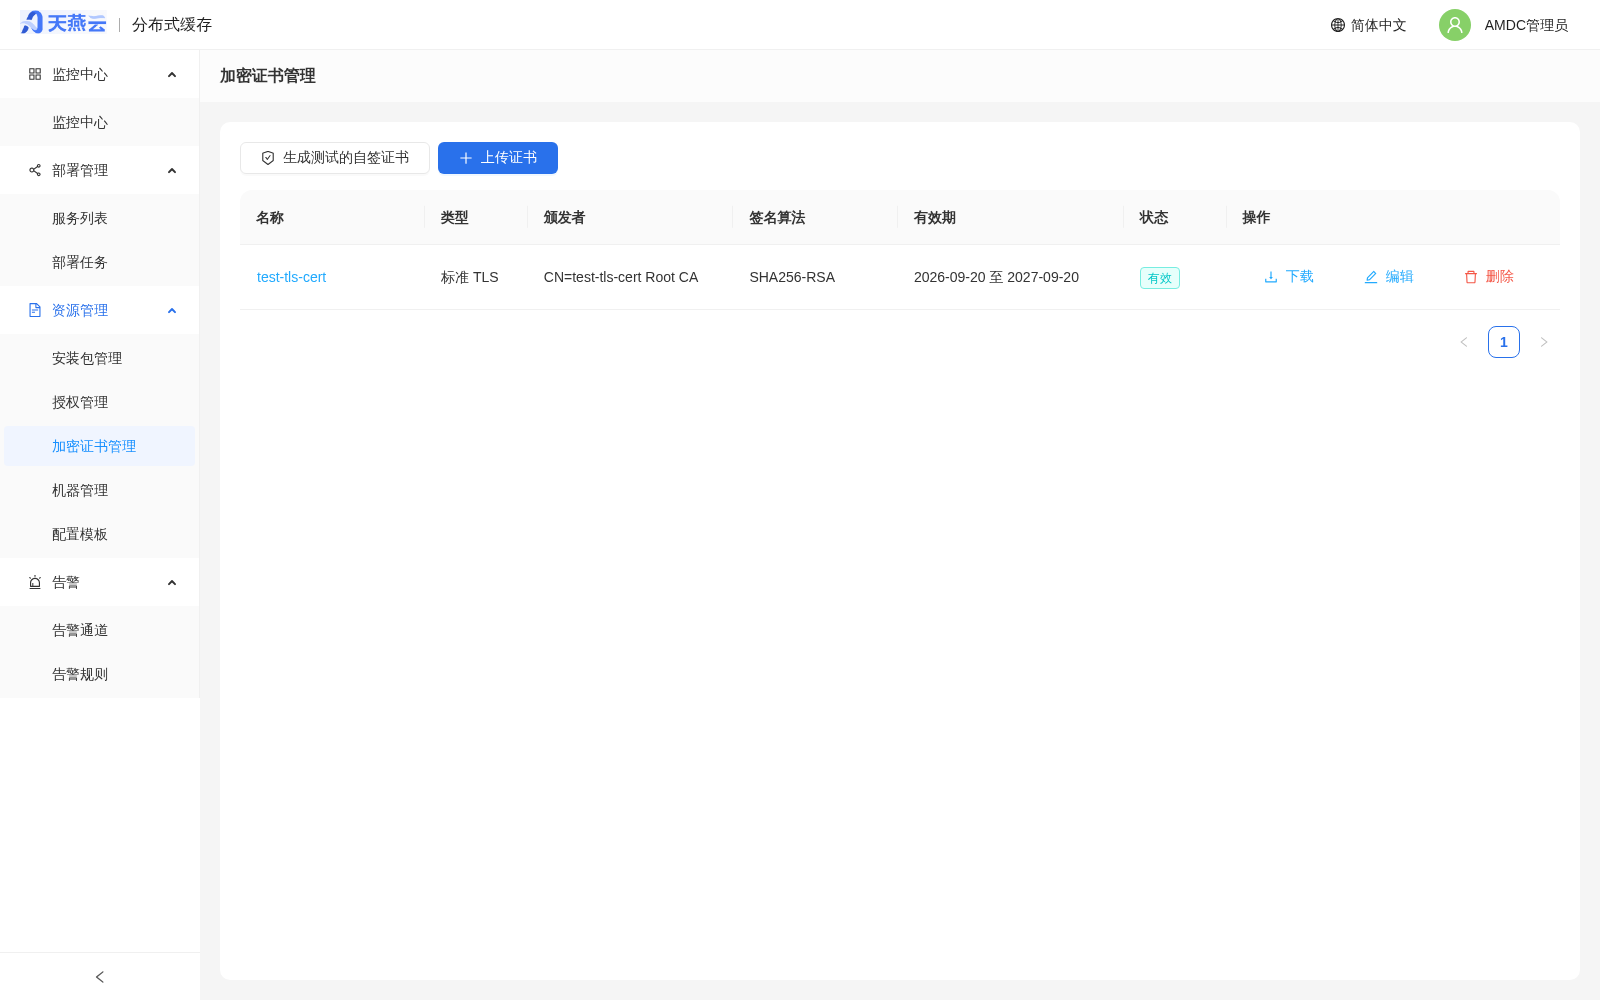
Task: Click 生成测试的自签证书 button
Action: [x=335, y=158]
